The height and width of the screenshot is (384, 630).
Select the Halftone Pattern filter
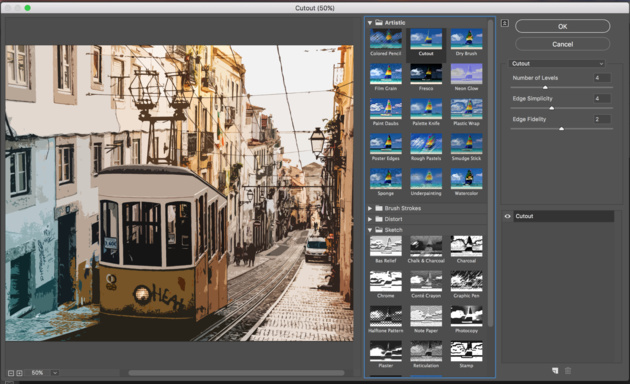click(386, 316)
